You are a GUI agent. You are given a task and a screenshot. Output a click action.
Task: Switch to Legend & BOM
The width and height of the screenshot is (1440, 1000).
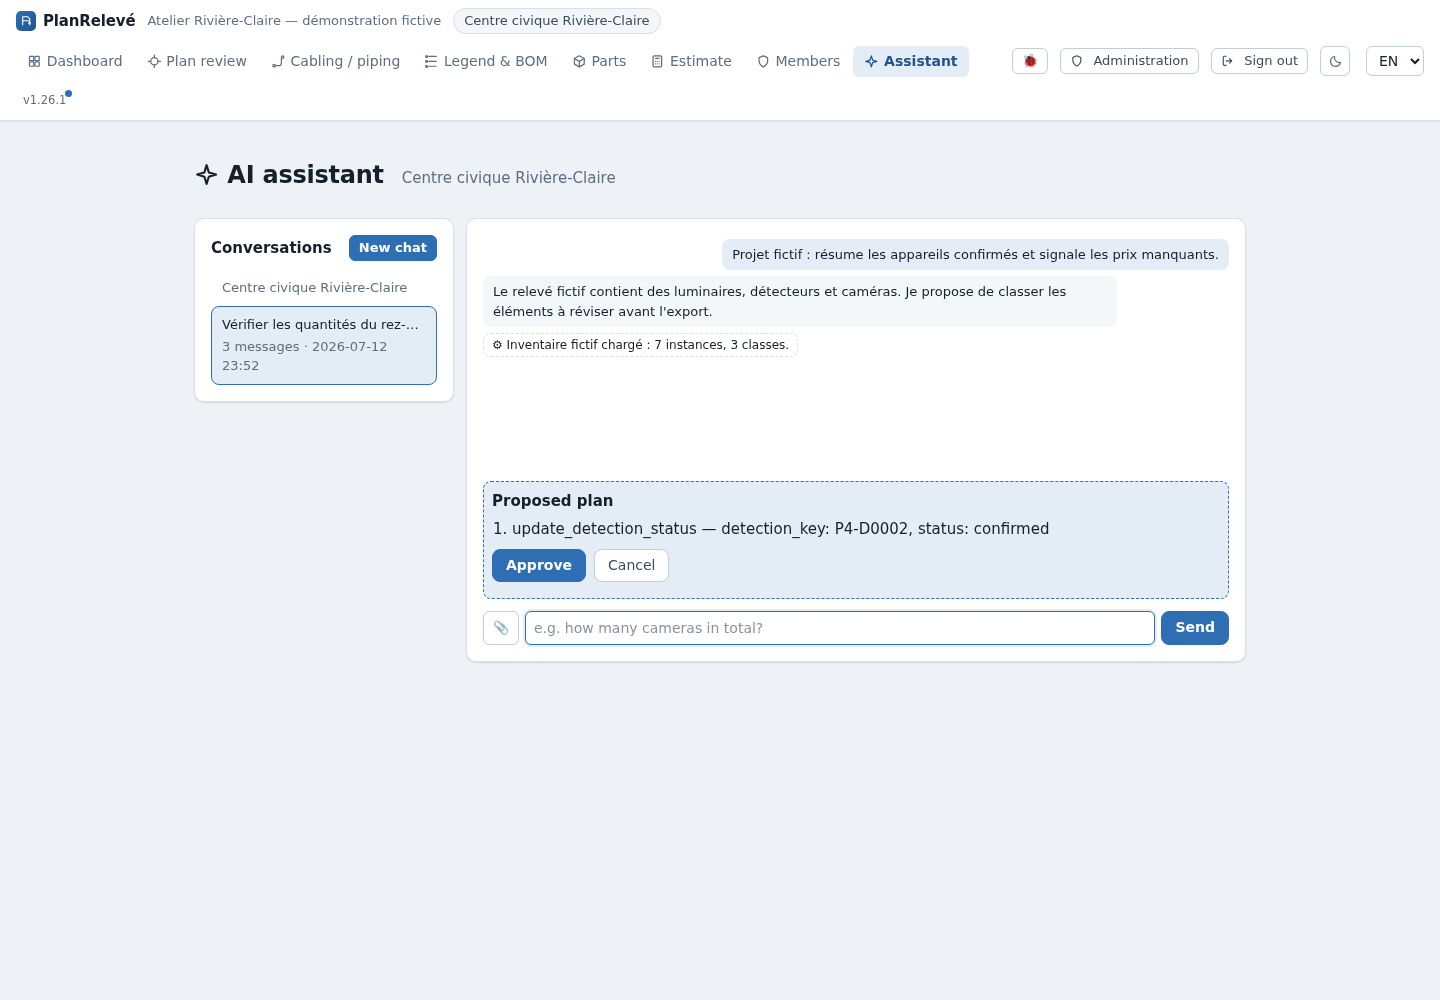pos(486,61)
